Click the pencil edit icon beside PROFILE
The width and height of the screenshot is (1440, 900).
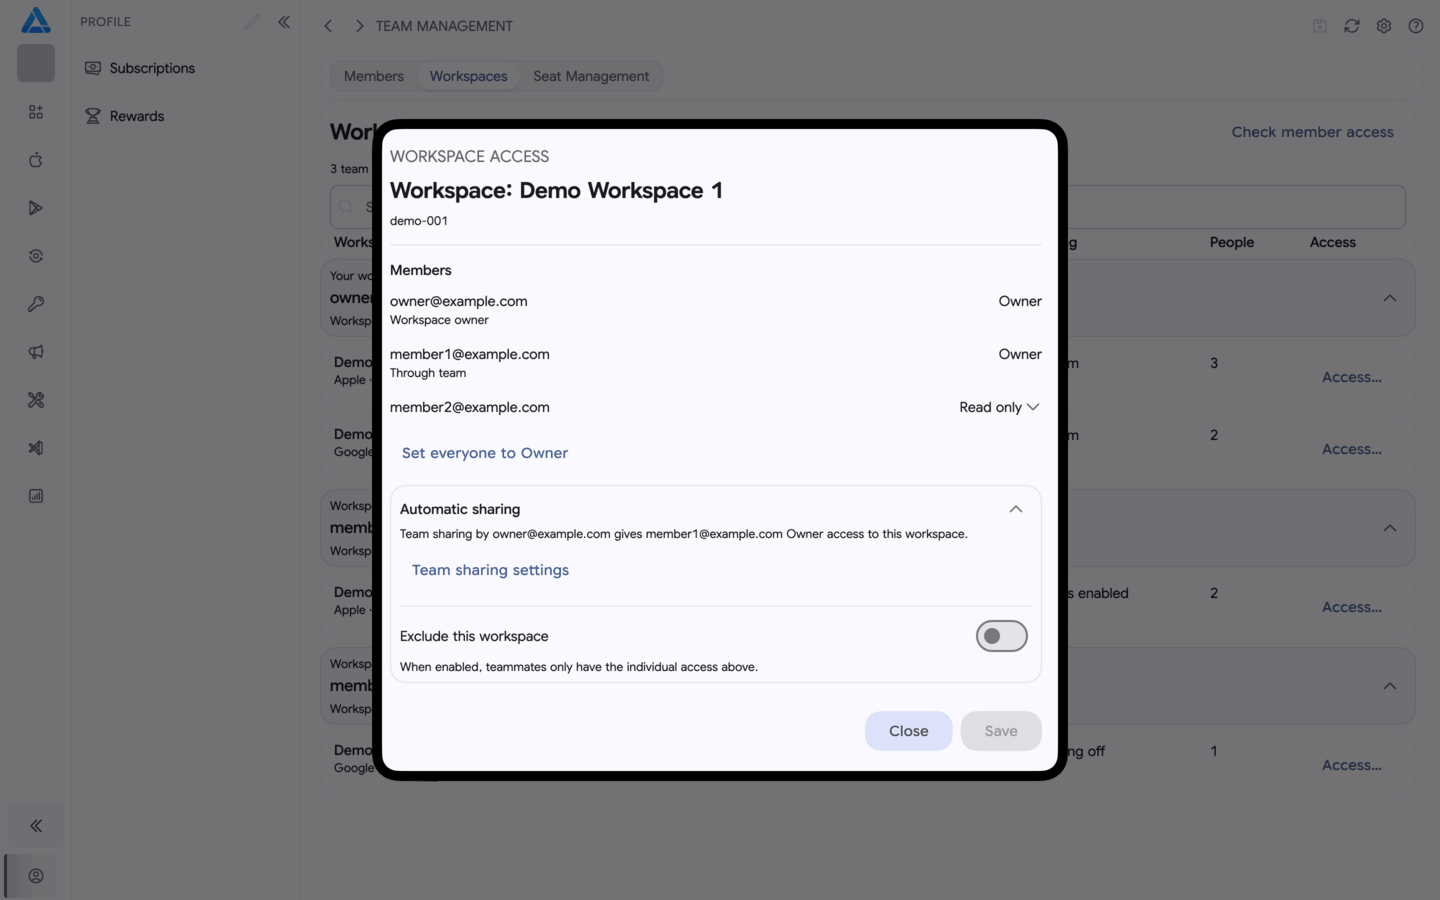point(252,21)
